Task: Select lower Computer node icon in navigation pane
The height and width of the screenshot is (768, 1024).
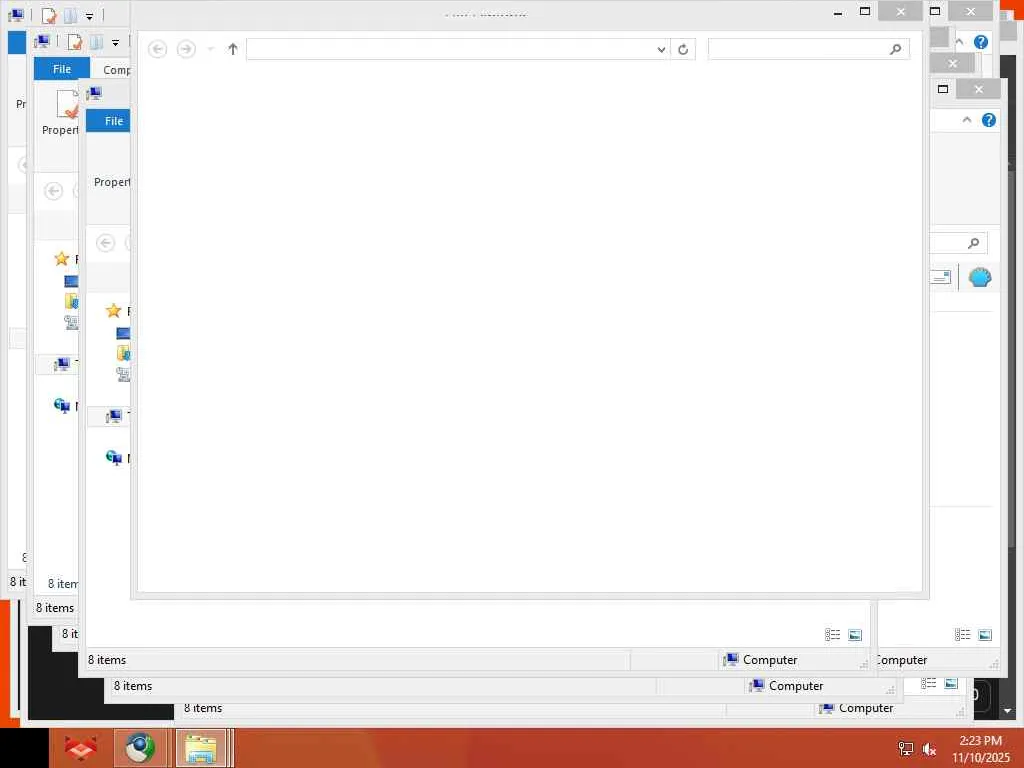Action: [114, 416]
